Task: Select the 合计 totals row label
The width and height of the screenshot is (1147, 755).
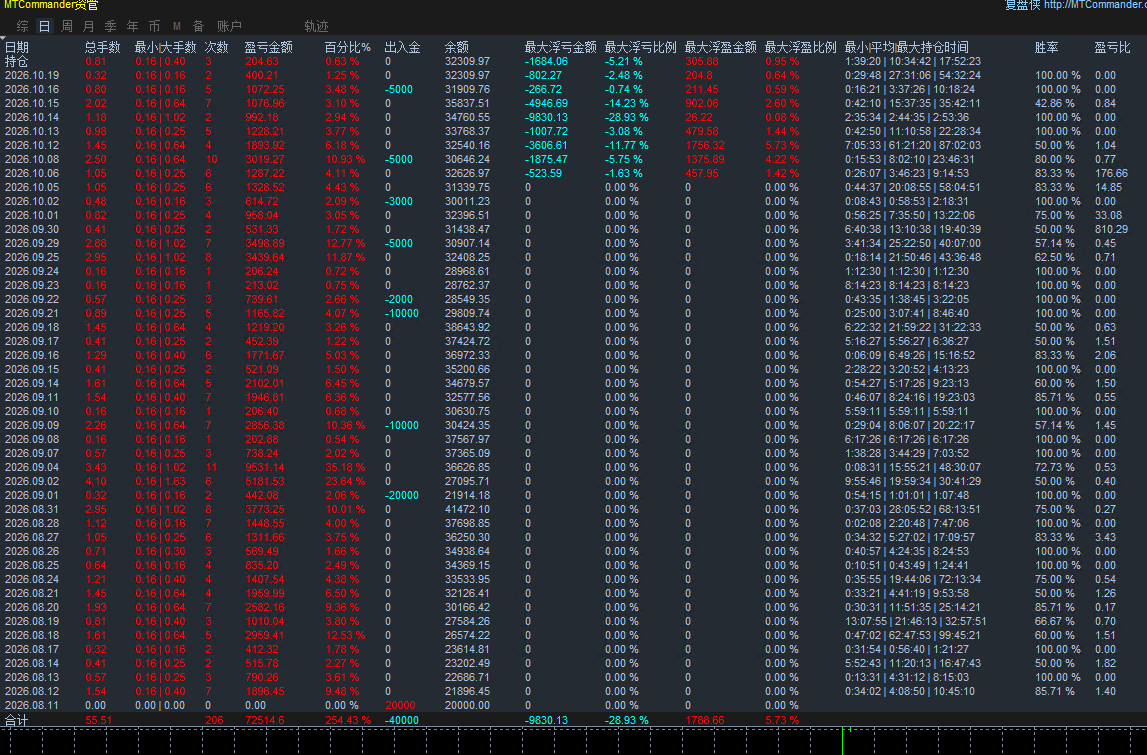Action: (x=17, y=721)
